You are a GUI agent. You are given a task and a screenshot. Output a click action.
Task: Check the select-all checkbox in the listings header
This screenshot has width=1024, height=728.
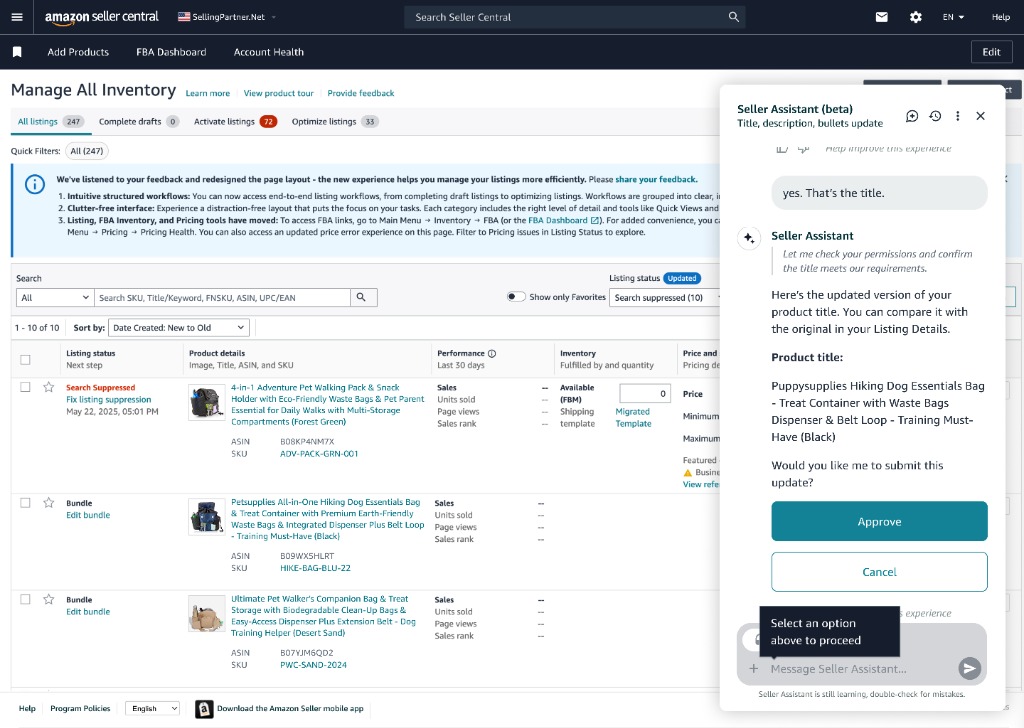pyautogui.click(x=25, y=358)
